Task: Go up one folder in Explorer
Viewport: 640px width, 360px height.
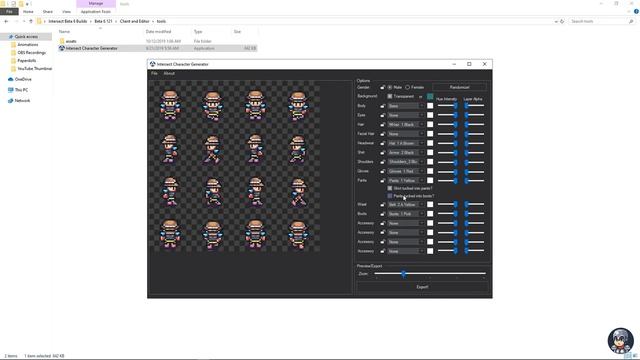Action: click(31, 21)
